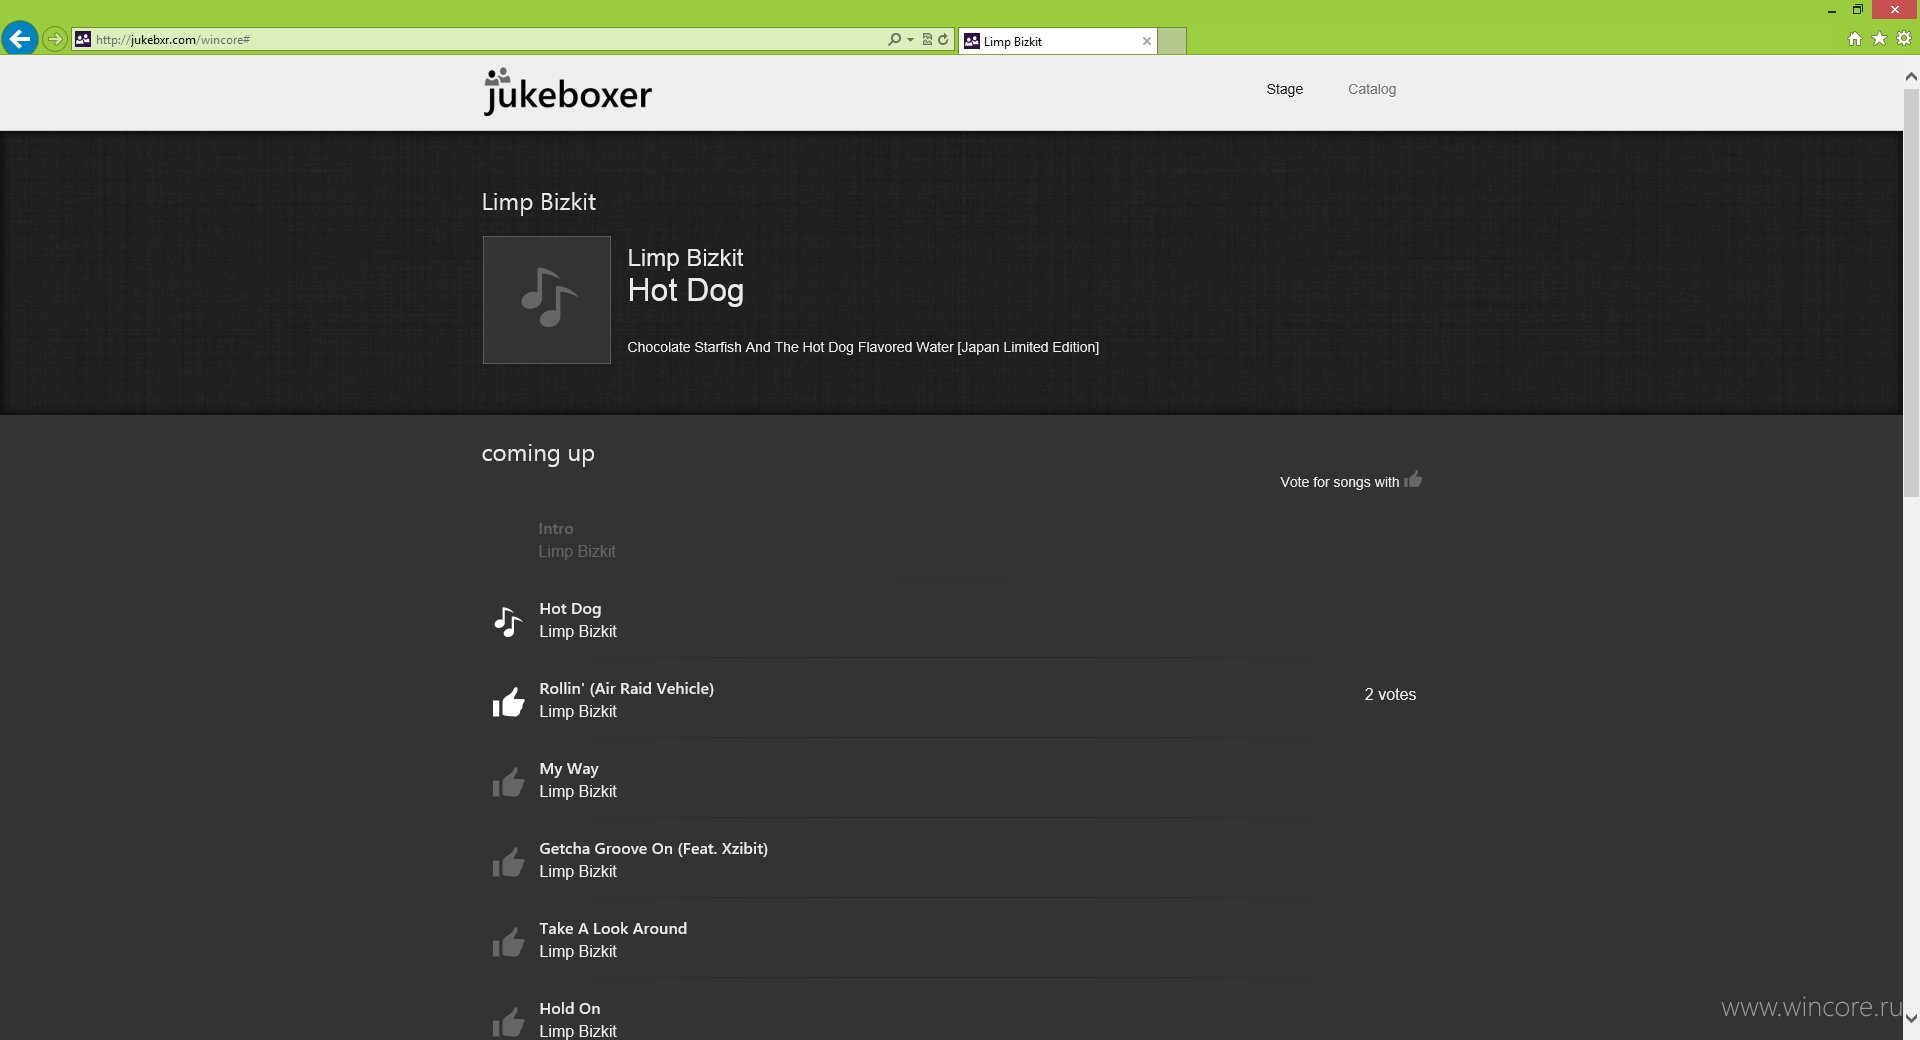Click the page scrollbar up arrow
The image size is (1920, 1040).
(x=1911, y=76)
